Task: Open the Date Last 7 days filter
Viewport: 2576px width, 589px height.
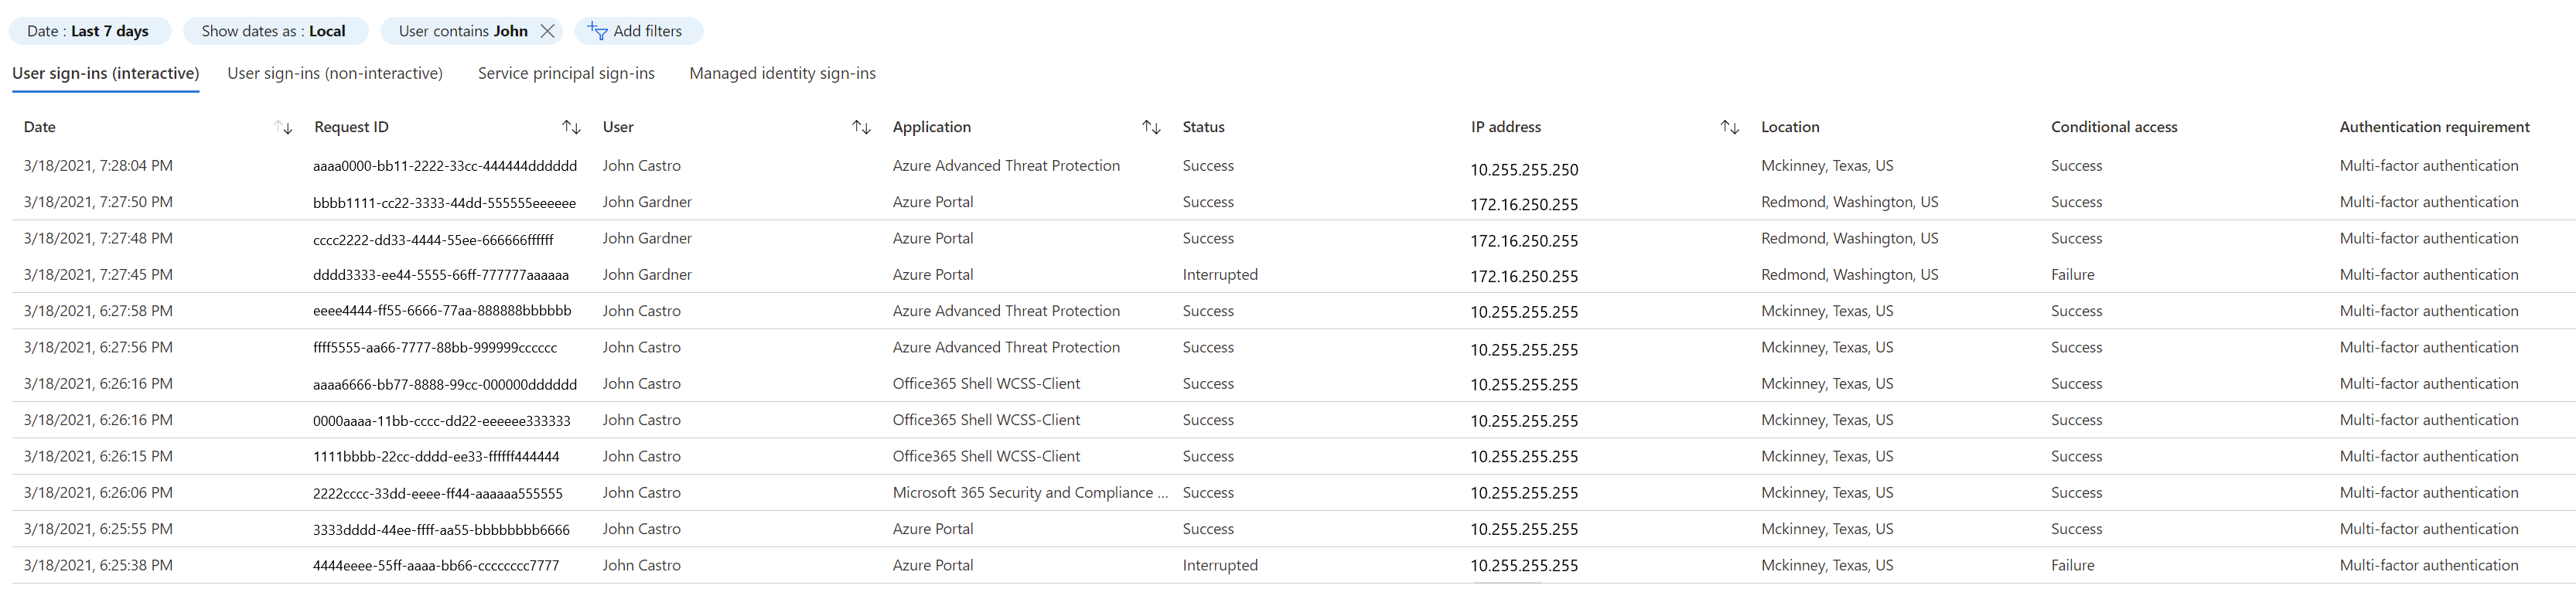Action: point(88,31)
